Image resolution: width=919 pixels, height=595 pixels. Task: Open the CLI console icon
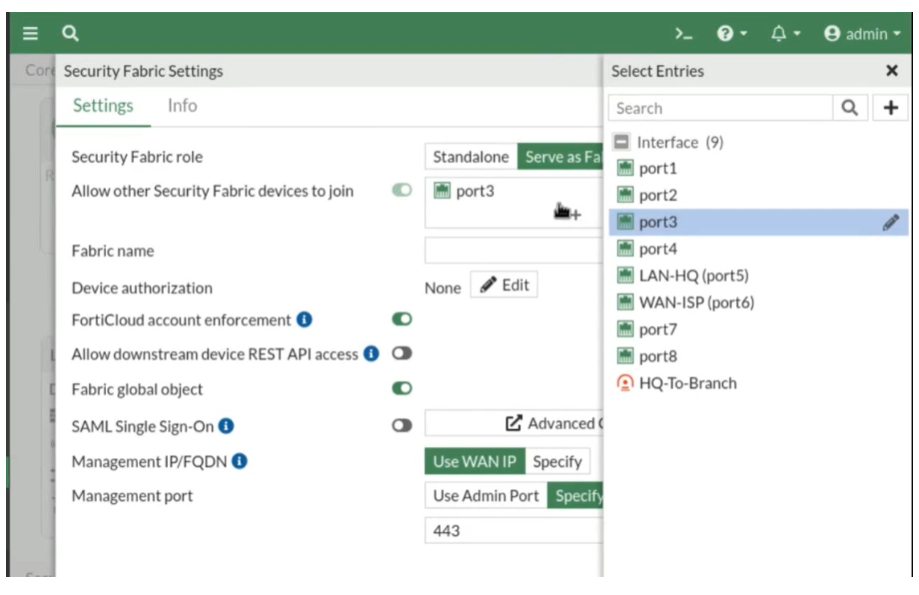pyautogui.click(x=683, y=34)
